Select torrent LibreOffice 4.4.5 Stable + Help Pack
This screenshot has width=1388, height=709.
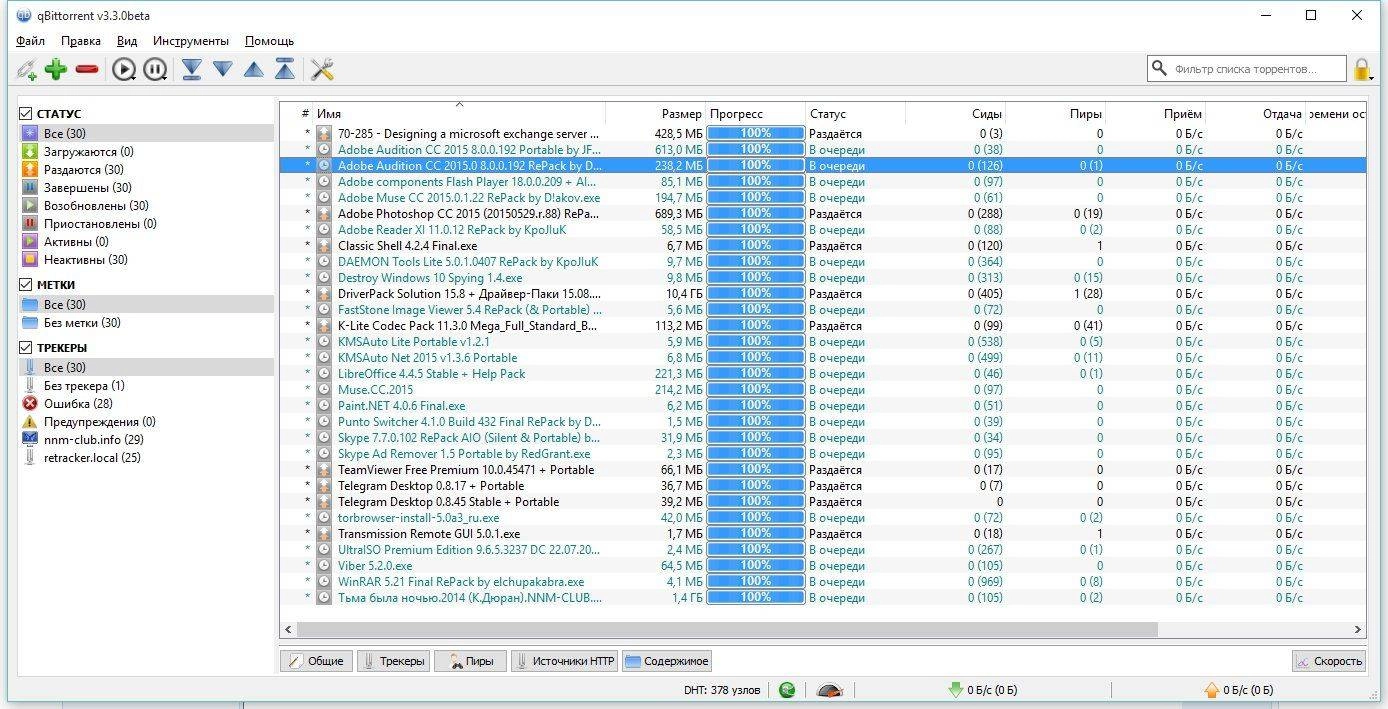click(x=431, y=373)
